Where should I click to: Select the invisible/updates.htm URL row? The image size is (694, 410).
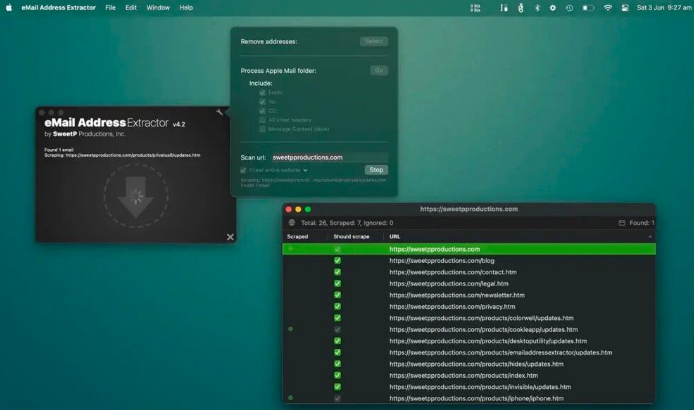tap(469, 387)
